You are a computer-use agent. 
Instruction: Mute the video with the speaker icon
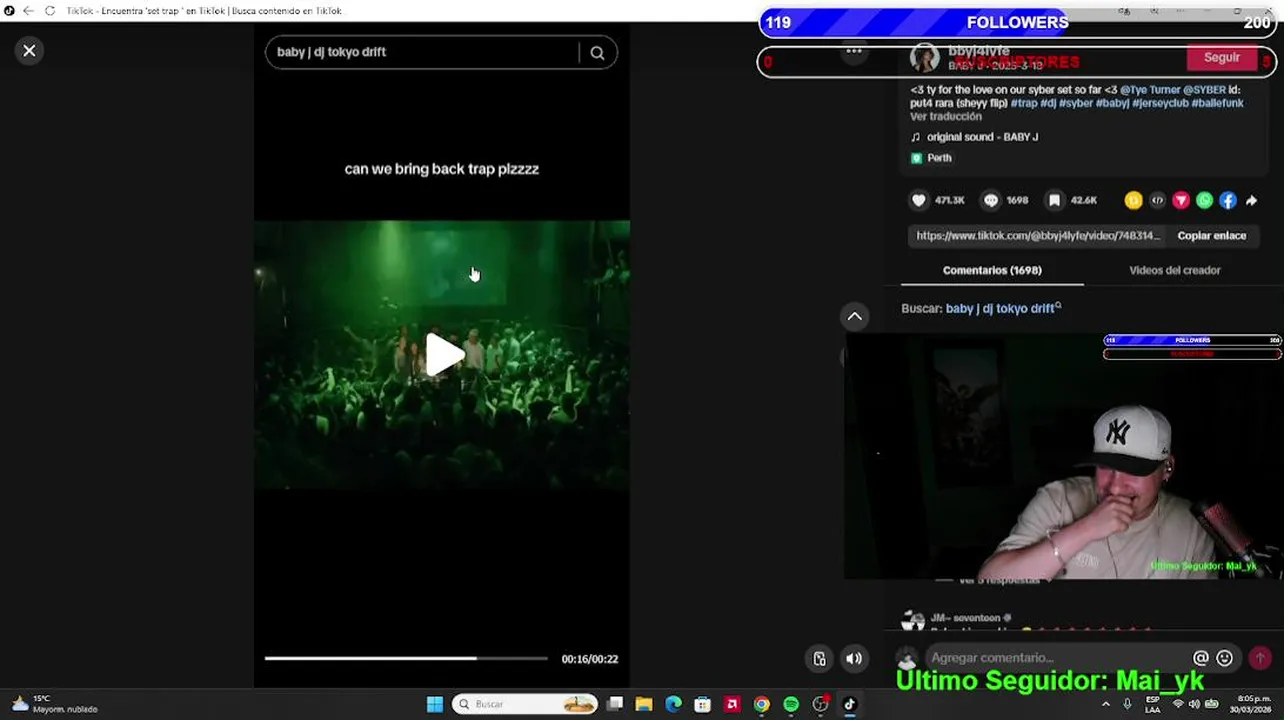click(x=854, y=658)
